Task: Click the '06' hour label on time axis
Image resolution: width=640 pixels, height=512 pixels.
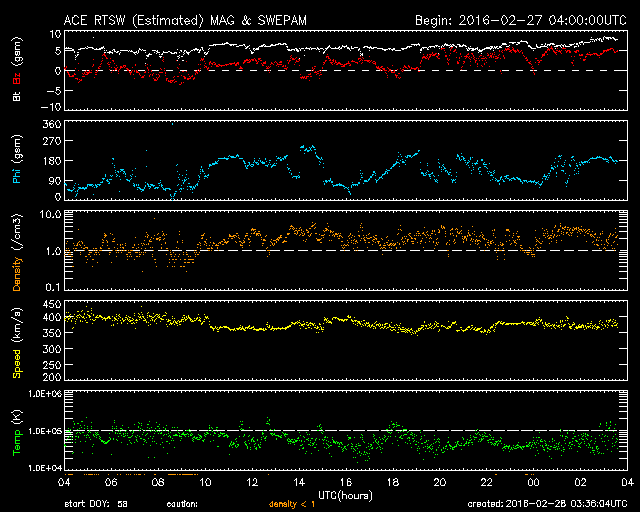Action: 111,482
